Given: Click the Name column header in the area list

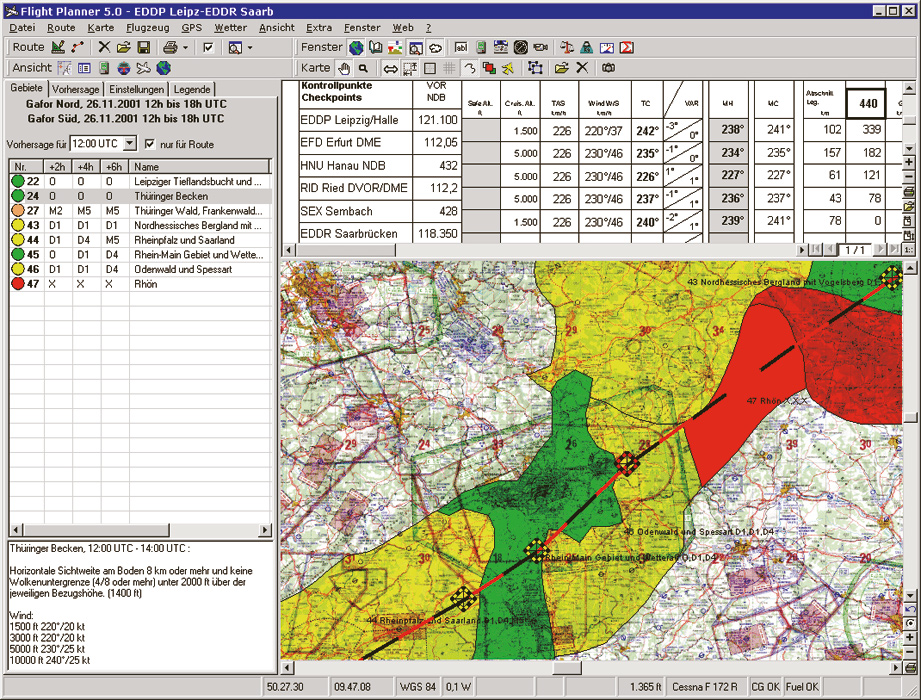Looking at the screenshot, I should [x=200, y=167].
